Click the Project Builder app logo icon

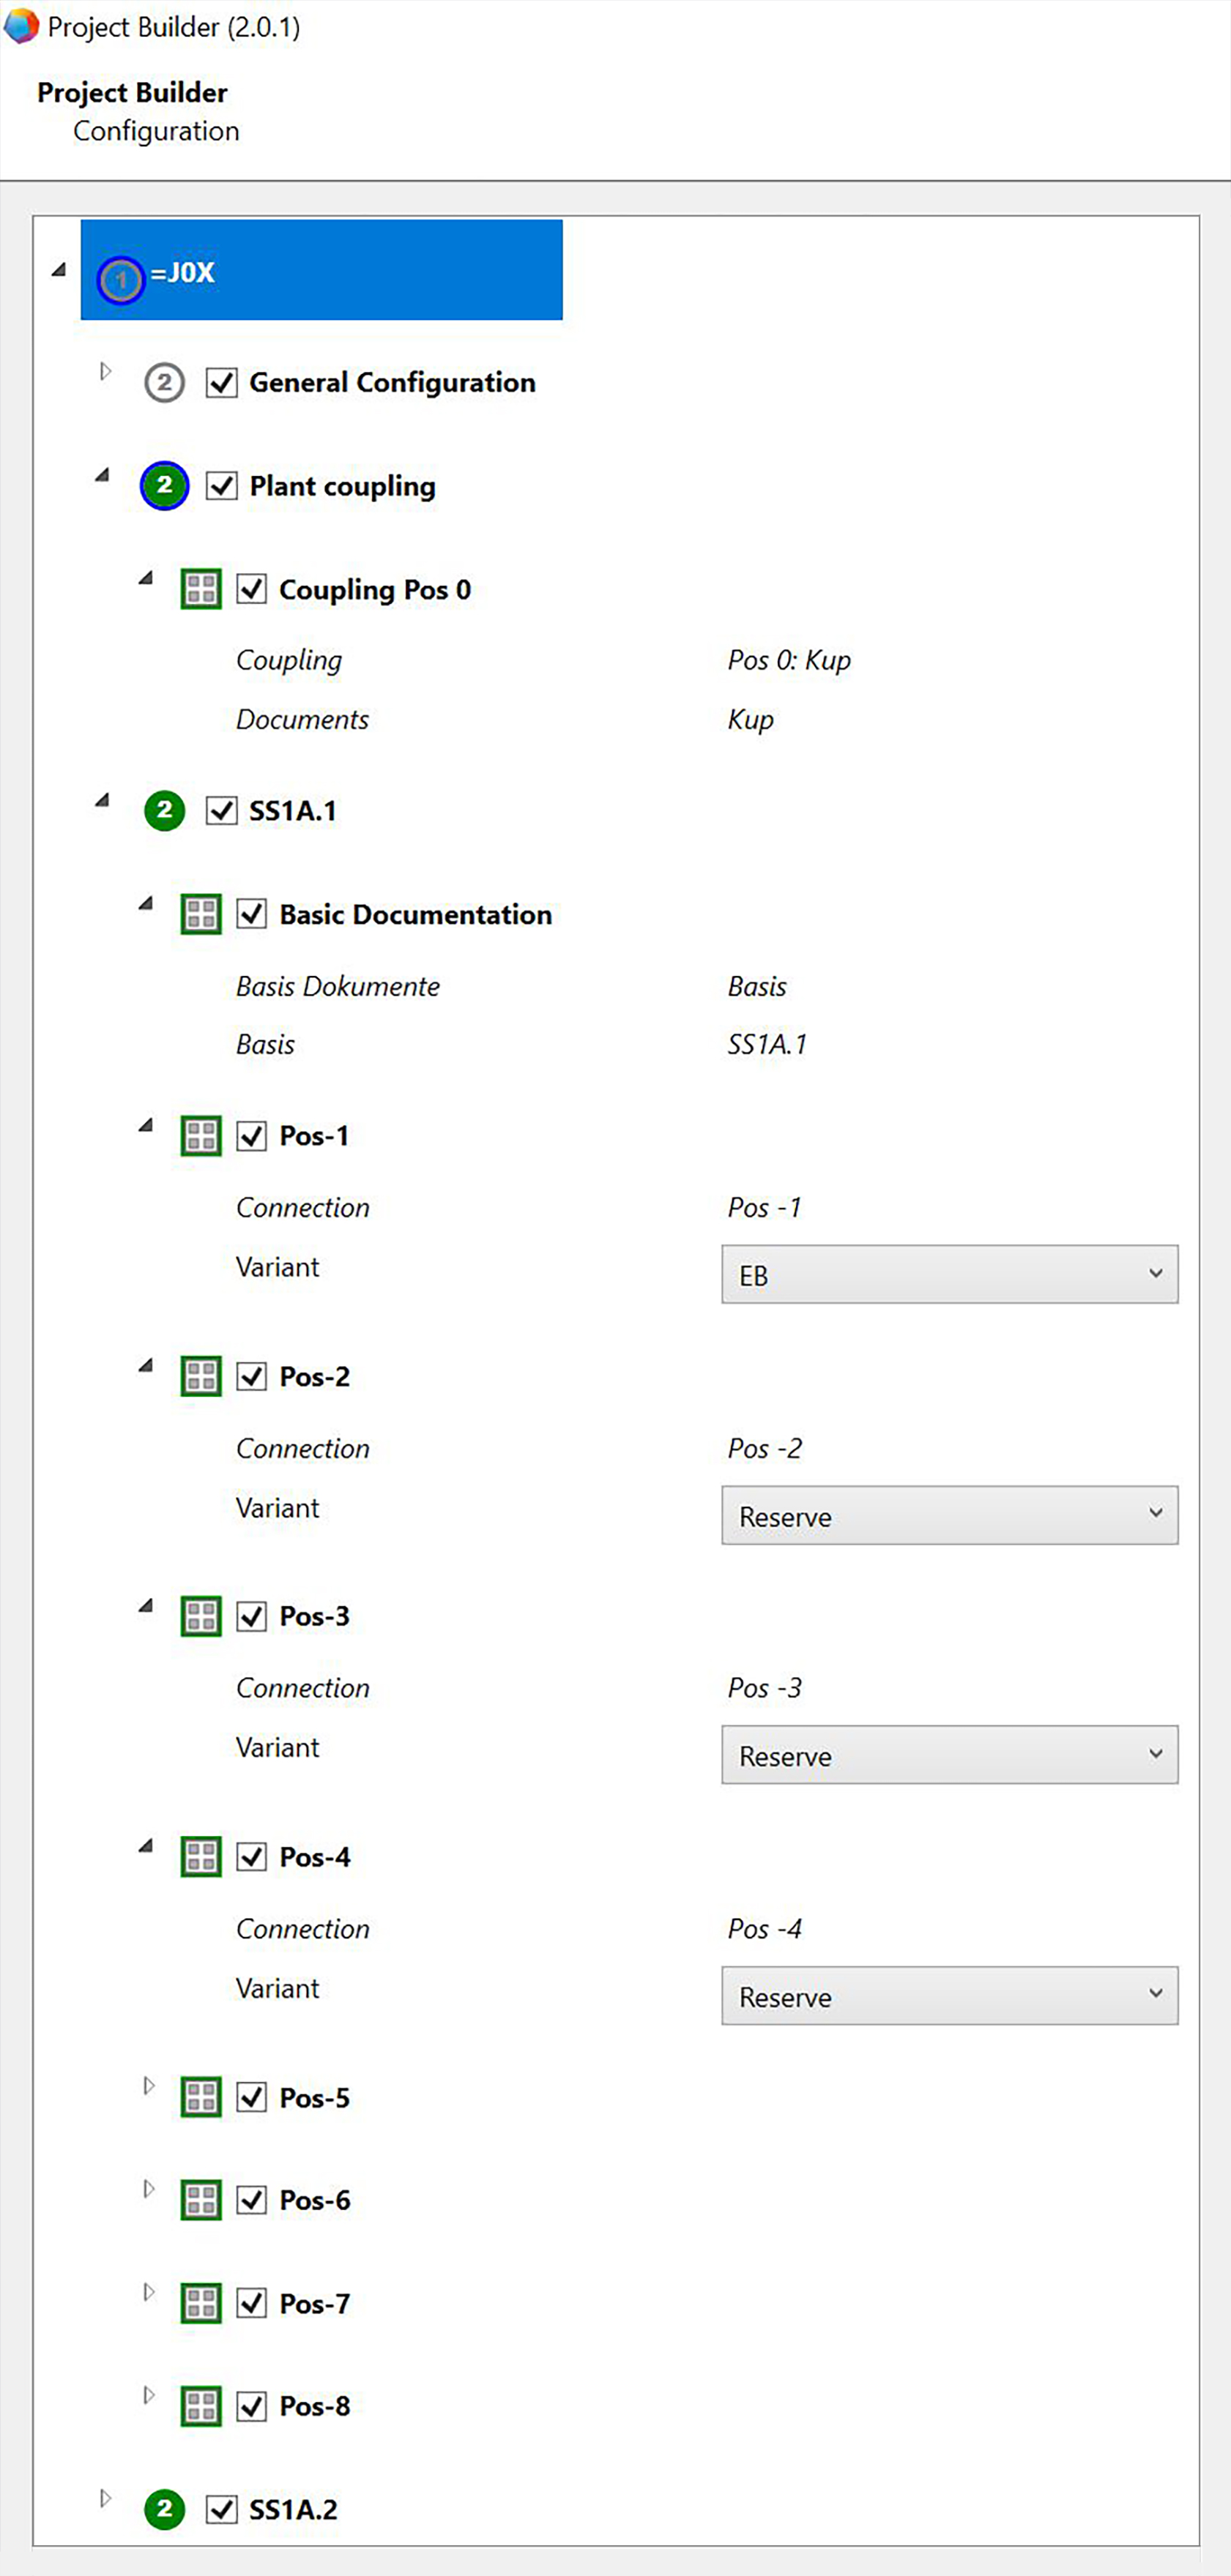pos(21,26)
